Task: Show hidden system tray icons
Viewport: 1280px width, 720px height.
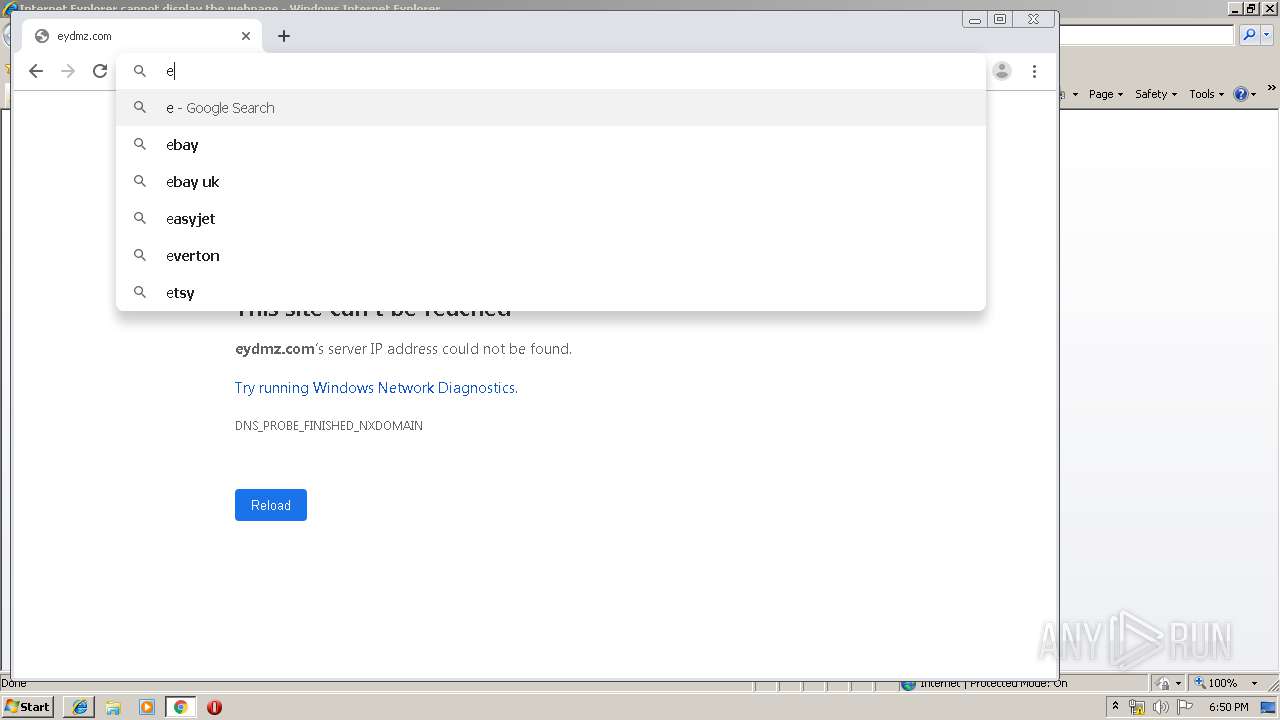Action: (x=1116, y=706)
